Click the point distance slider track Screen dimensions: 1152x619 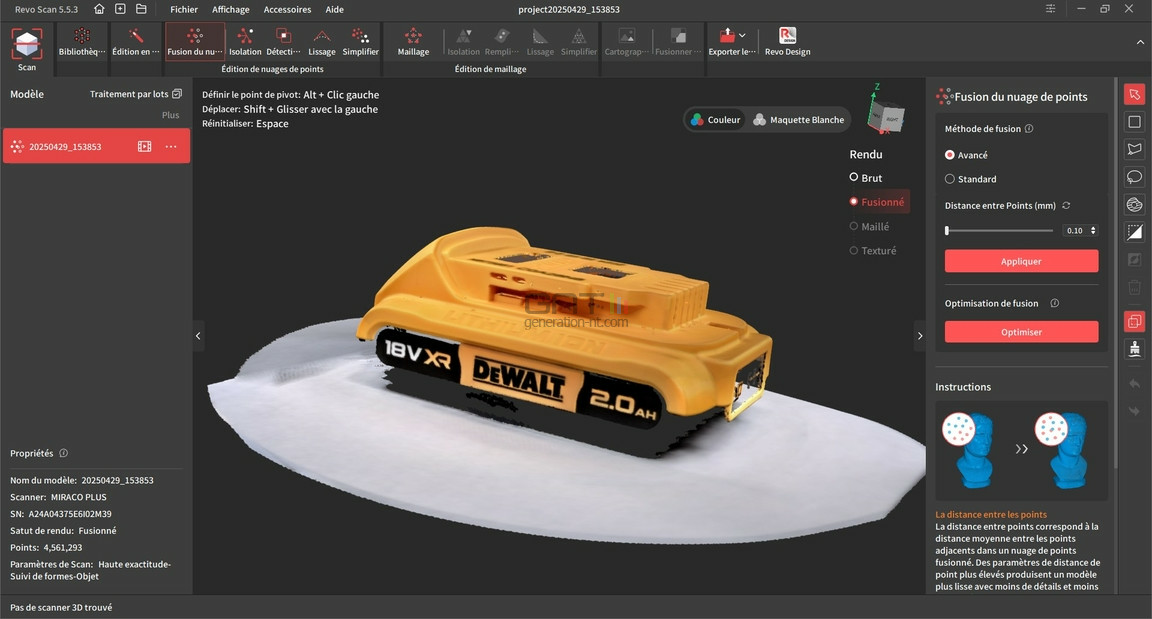click(x=999, y=231)
